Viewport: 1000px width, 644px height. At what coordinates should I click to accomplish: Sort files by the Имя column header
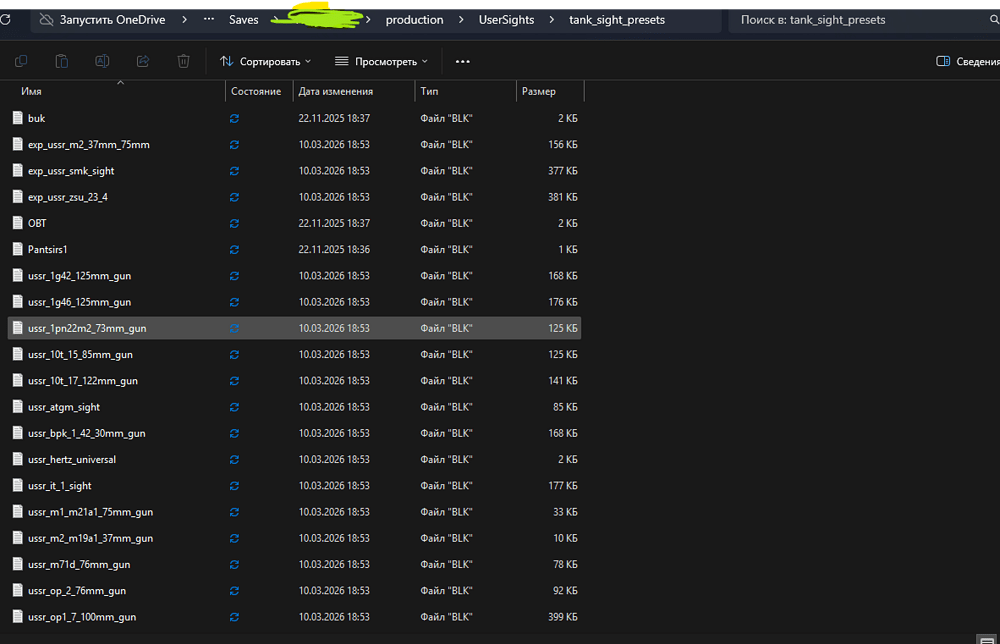coord(32,91)
